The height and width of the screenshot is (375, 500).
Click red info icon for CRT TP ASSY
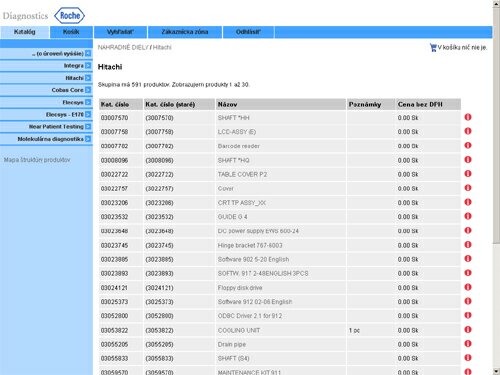(x=468, y=202)
